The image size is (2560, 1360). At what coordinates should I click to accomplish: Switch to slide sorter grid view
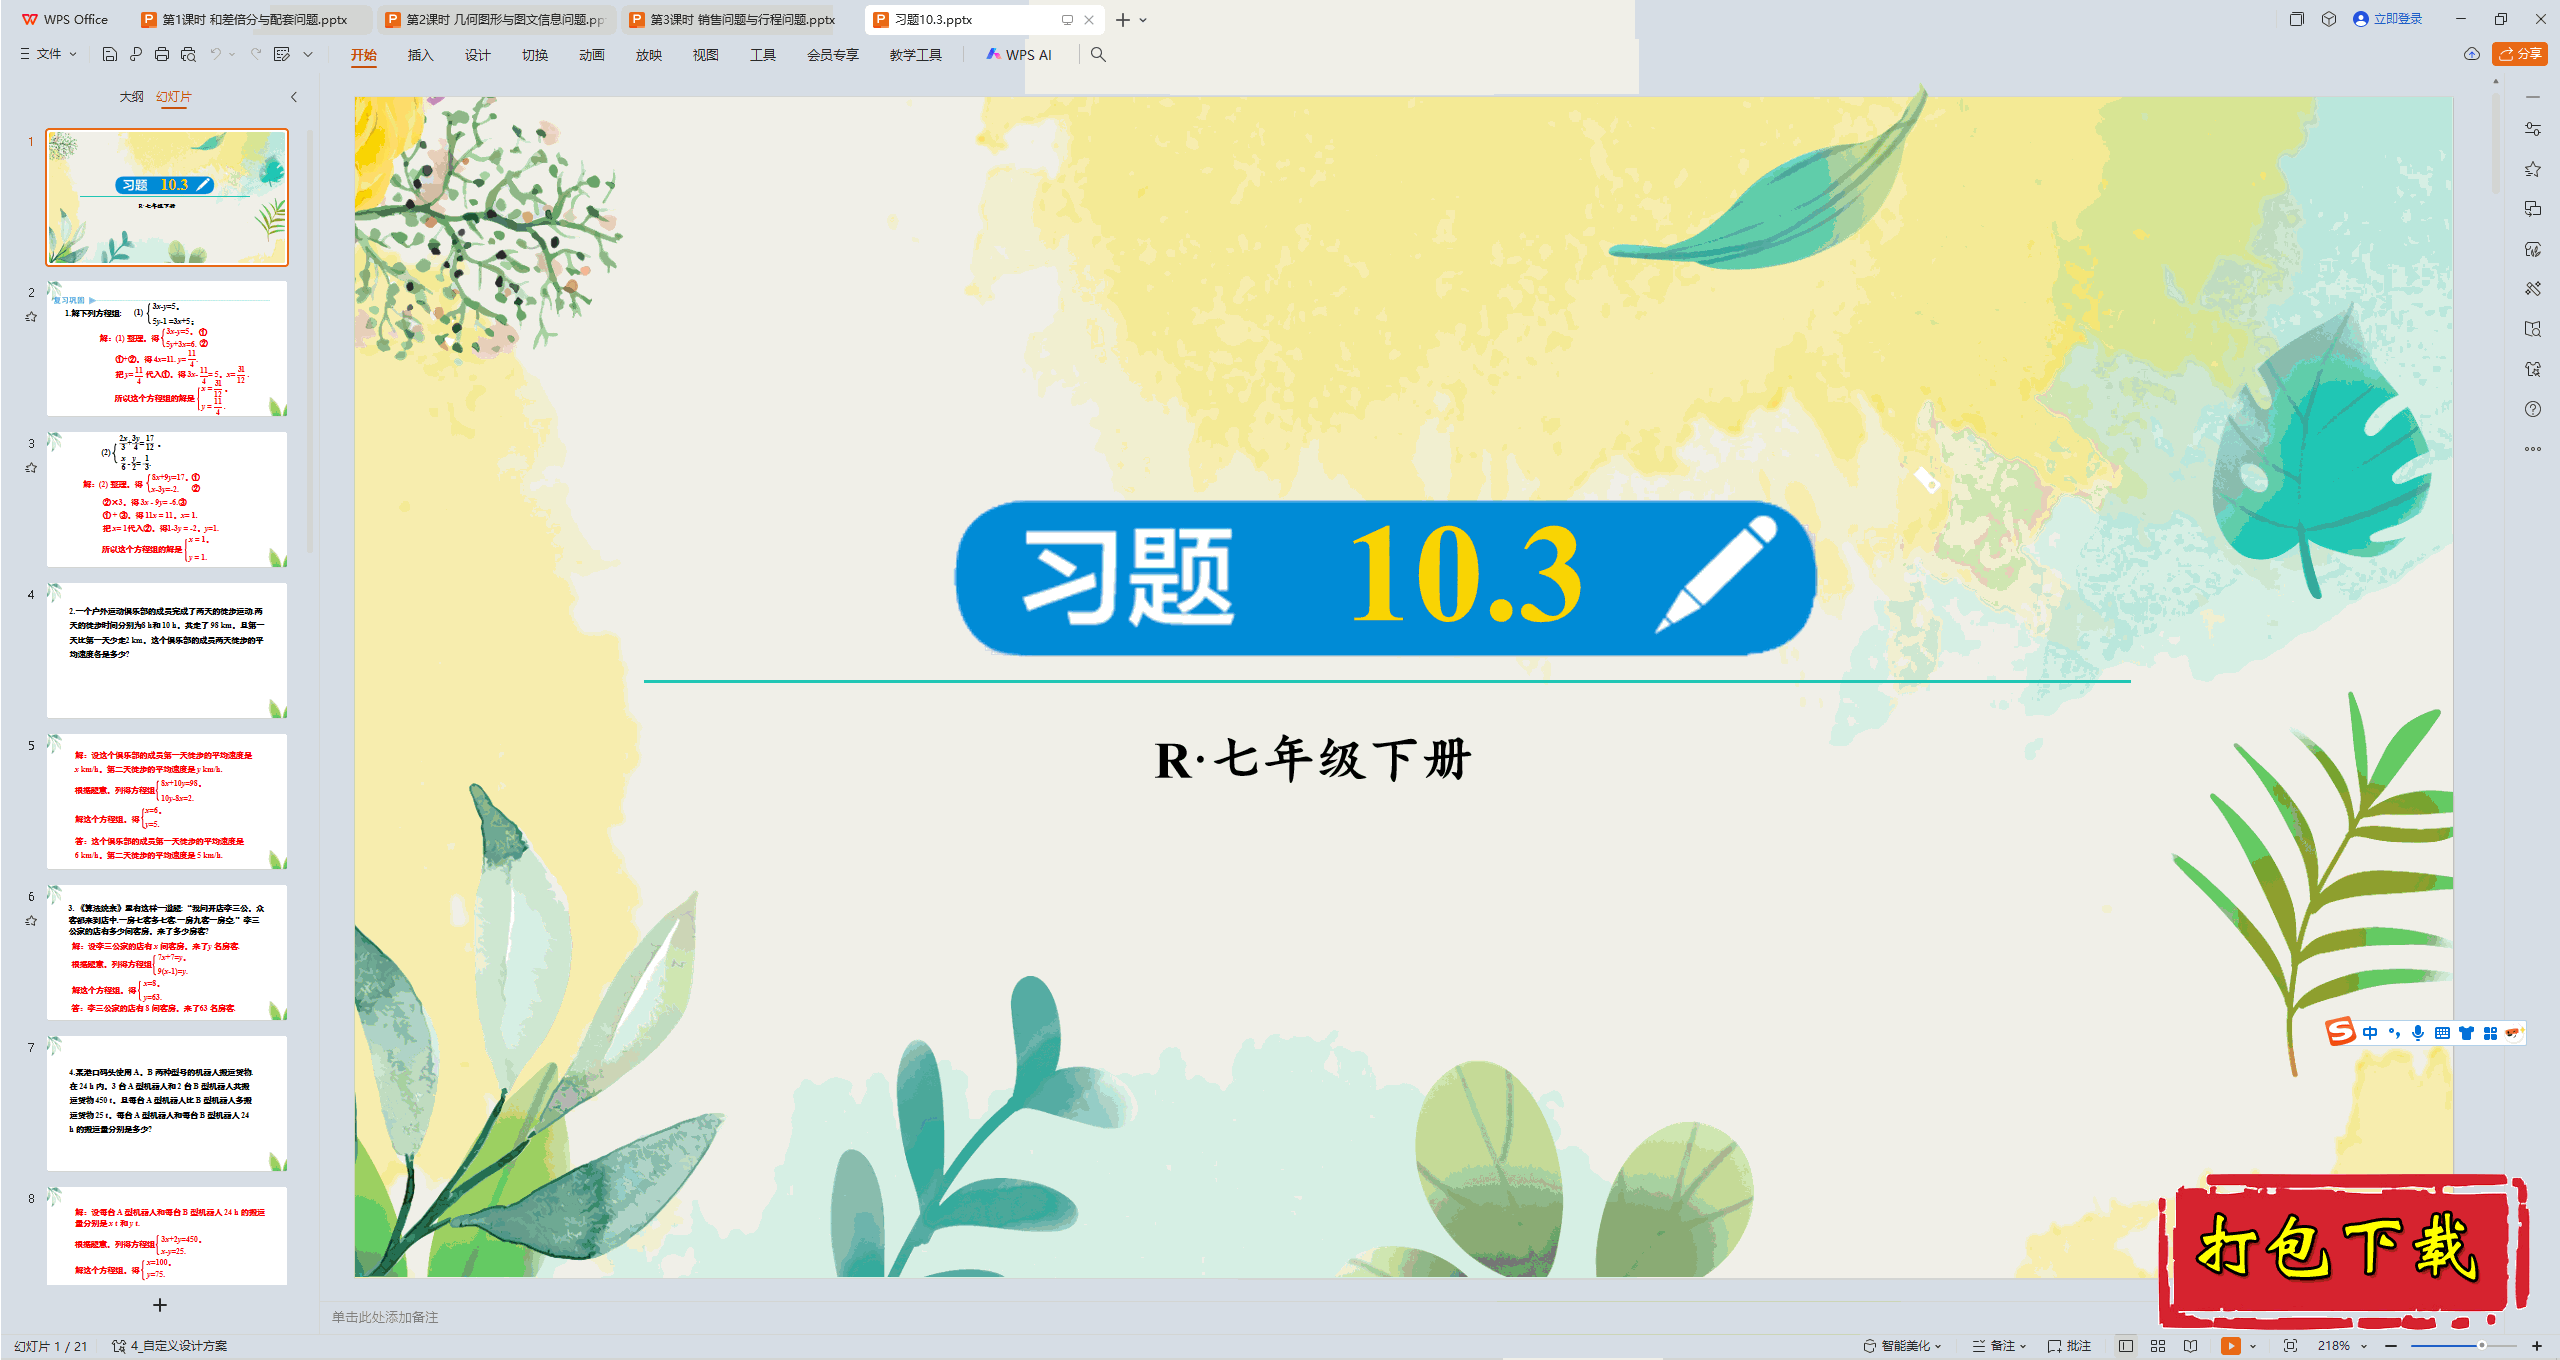tap(2158, 1346)
